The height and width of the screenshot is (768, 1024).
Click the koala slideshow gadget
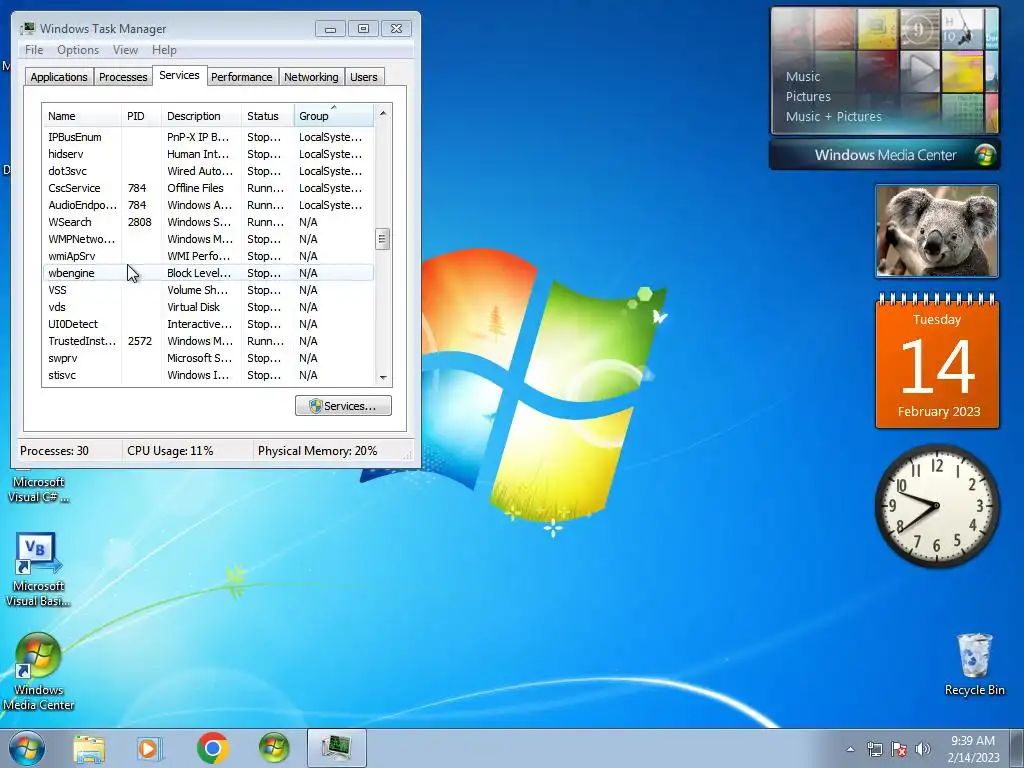point(936,231)
